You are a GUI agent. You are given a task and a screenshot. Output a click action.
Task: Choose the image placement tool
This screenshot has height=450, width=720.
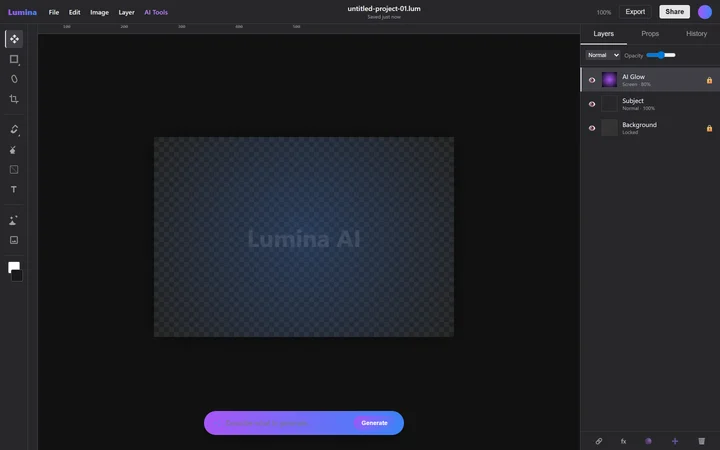click(14, 240)
